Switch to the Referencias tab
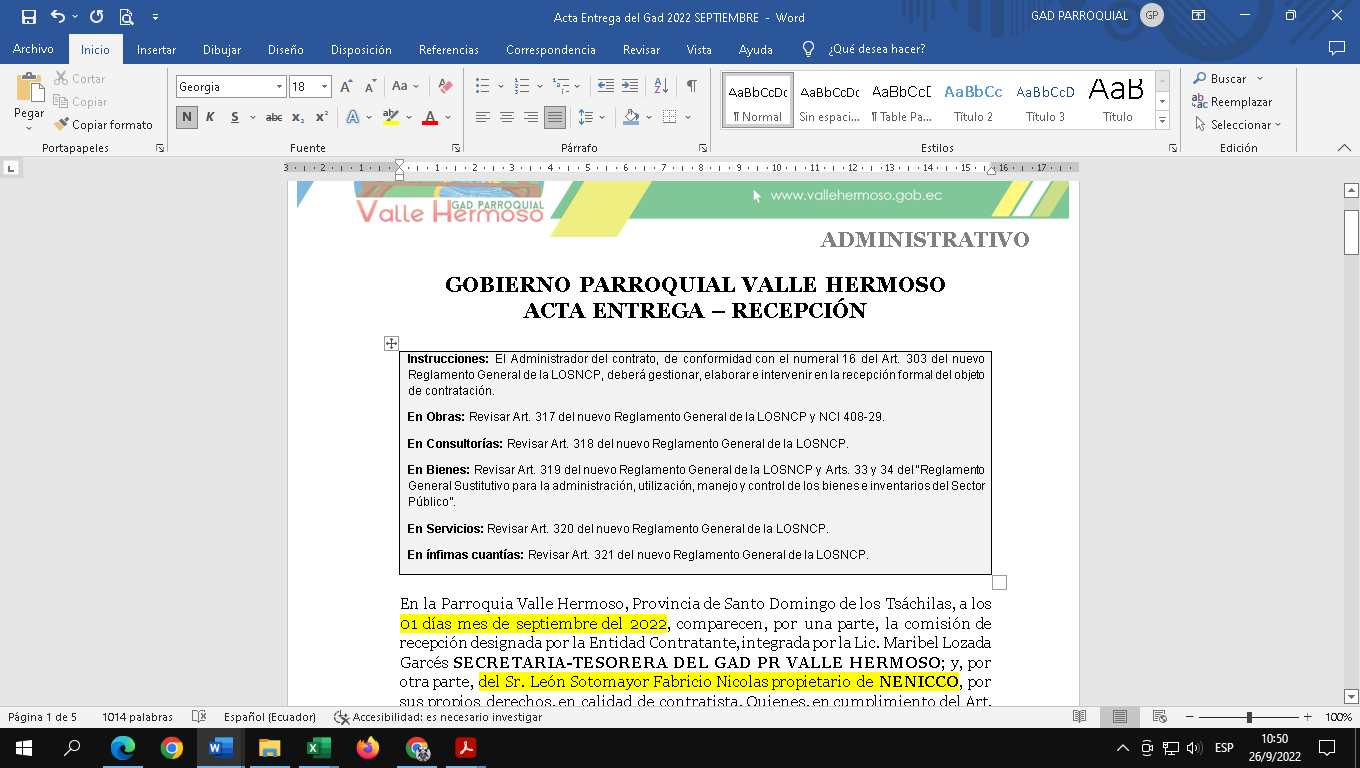Viewport: 1360px width, 768px height. (x=448, y=49)
